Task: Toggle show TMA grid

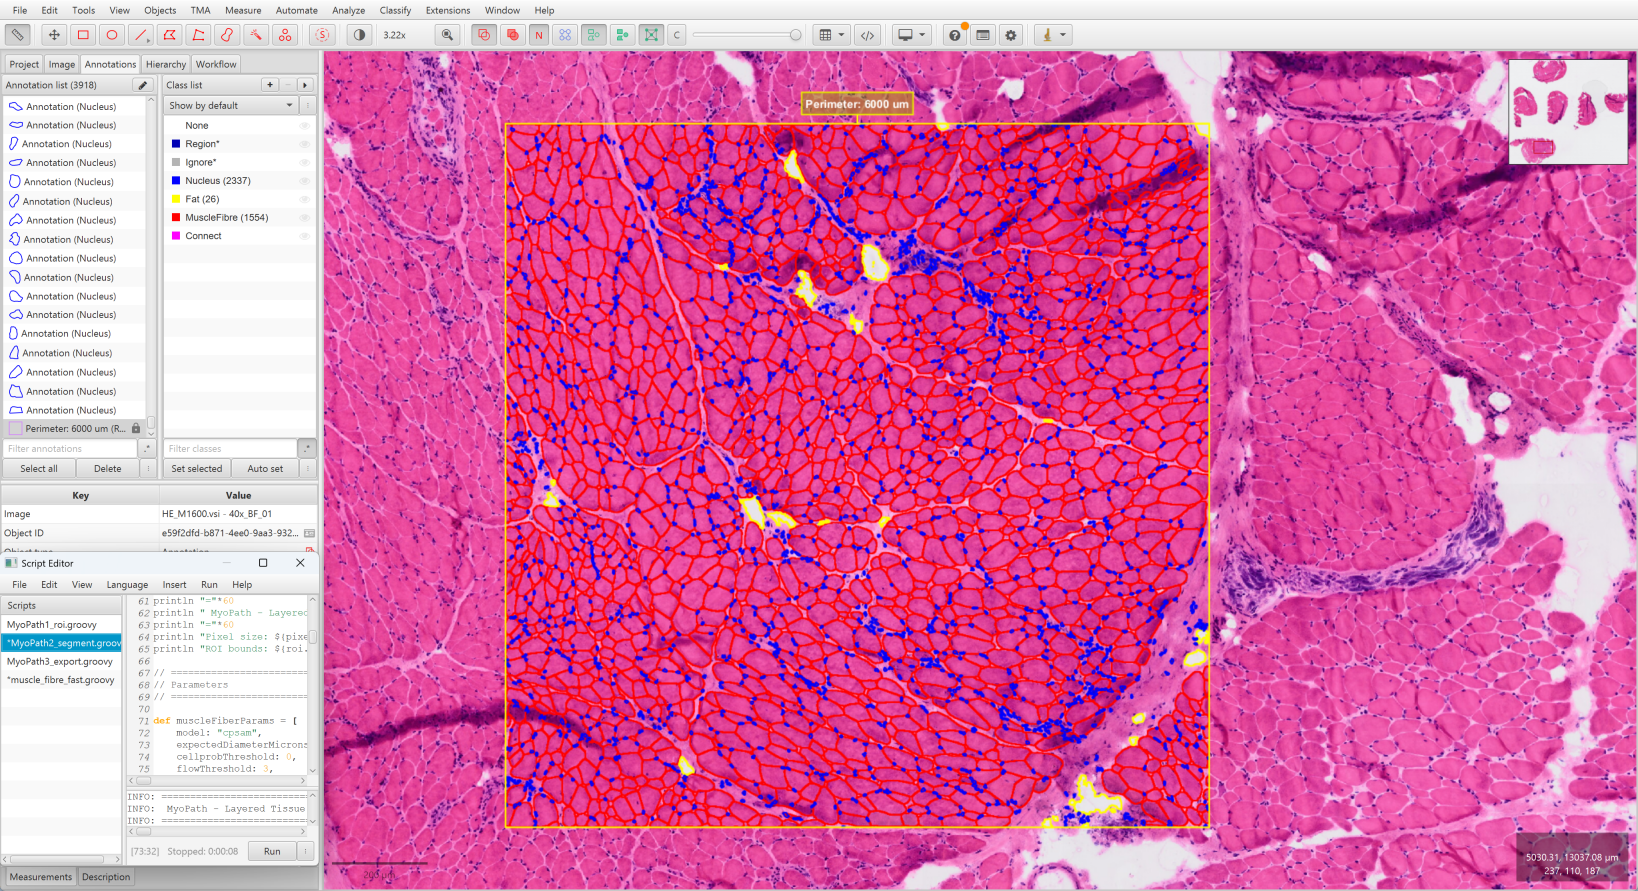Action: pyautogui.click(x=566, y=35)
